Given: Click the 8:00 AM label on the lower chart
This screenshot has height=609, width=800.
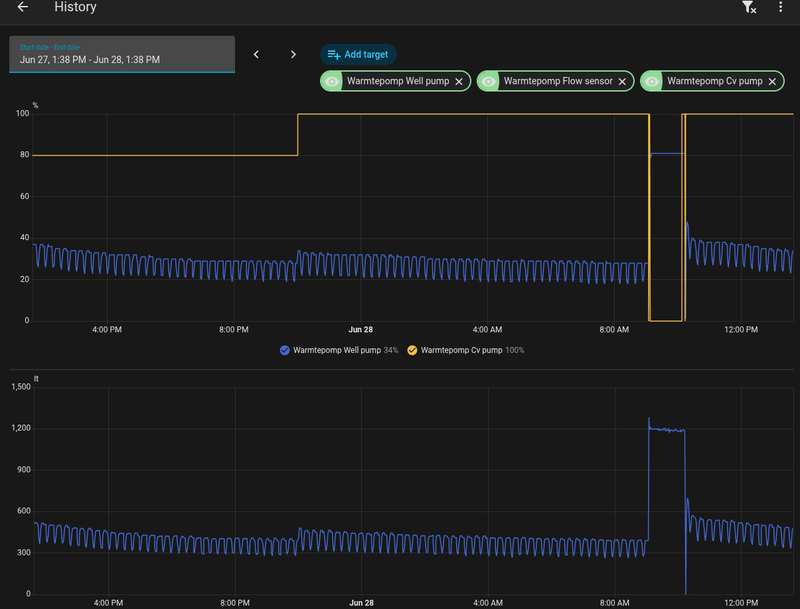Looking at the screenshot, I should (614, 603).
